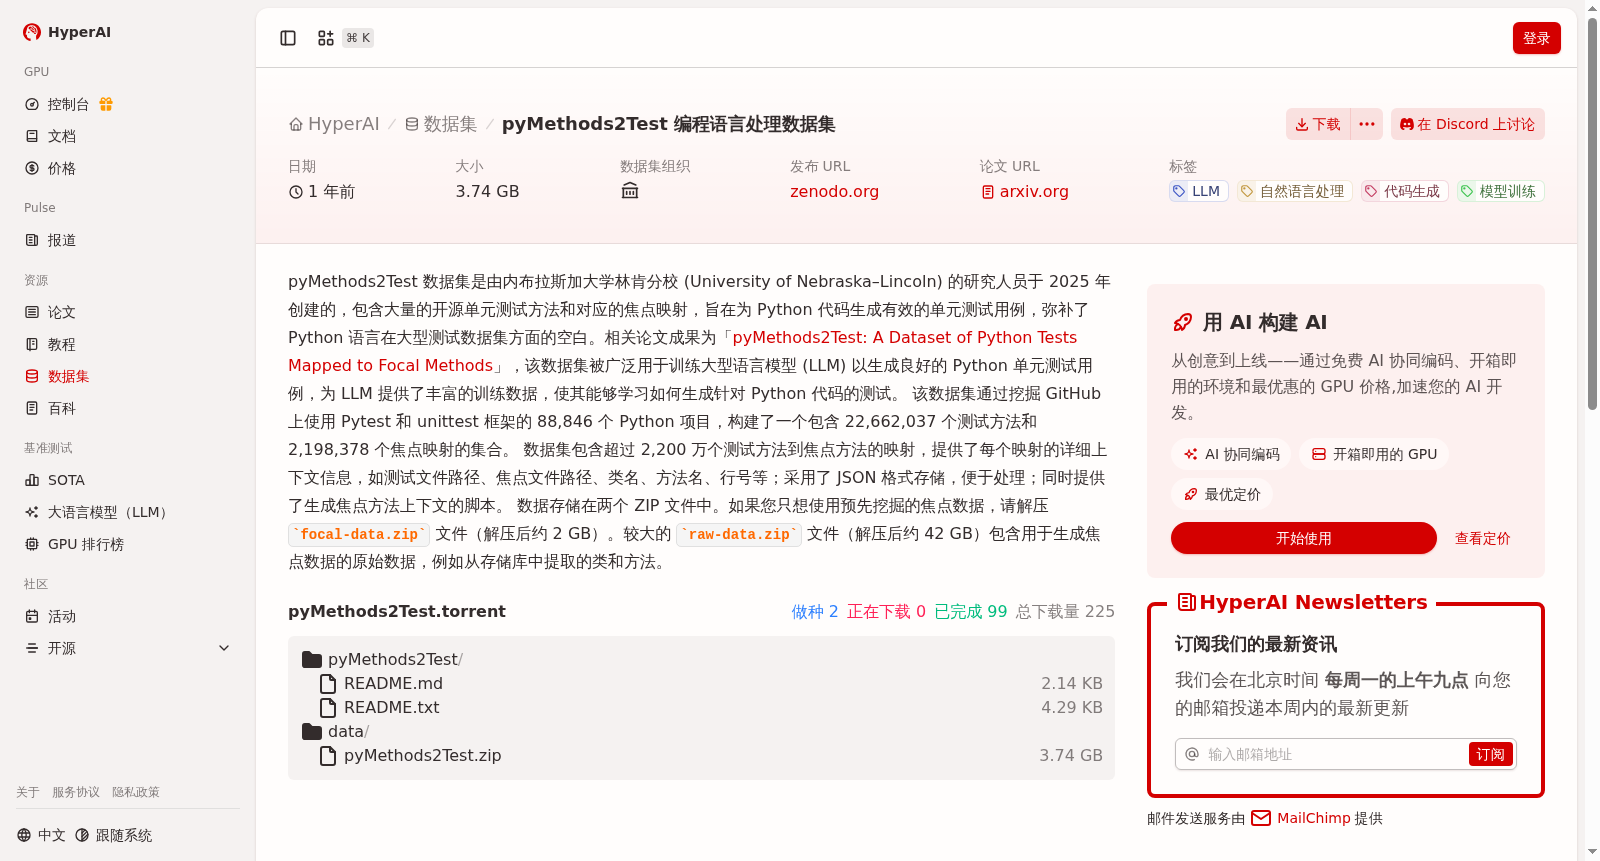1600x861 pixels.
Task: Open 控制台 in the sidebar
Action: click(x=68, y=104)
